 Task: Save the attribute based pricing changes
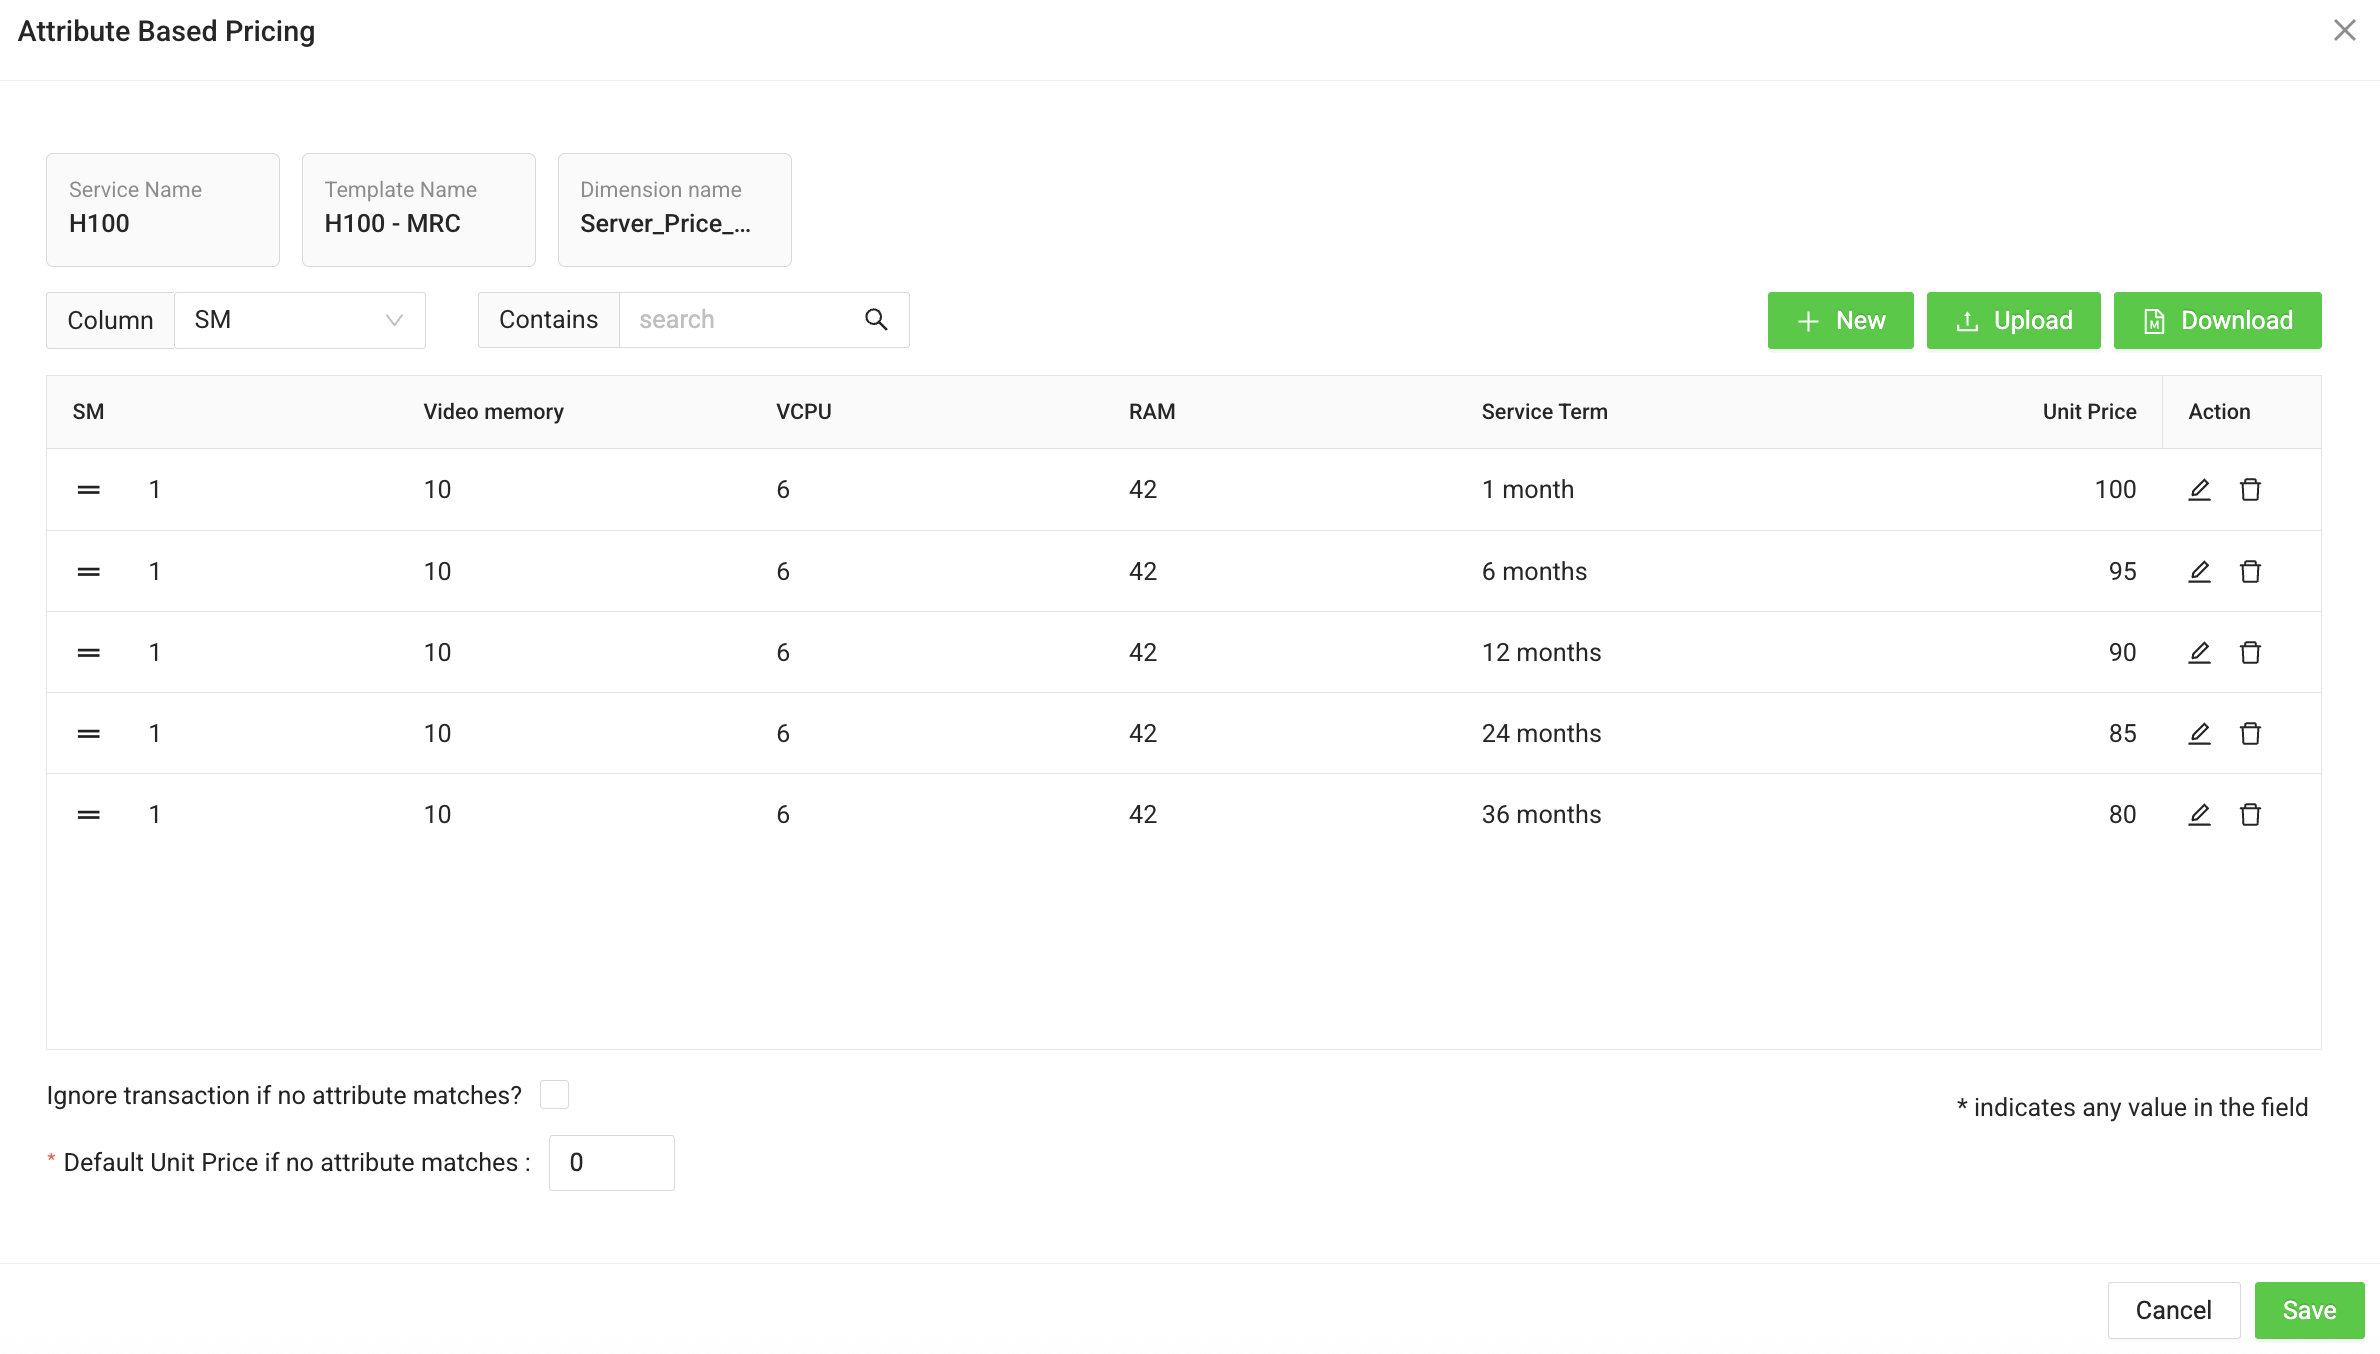tap(2308, 1310)
